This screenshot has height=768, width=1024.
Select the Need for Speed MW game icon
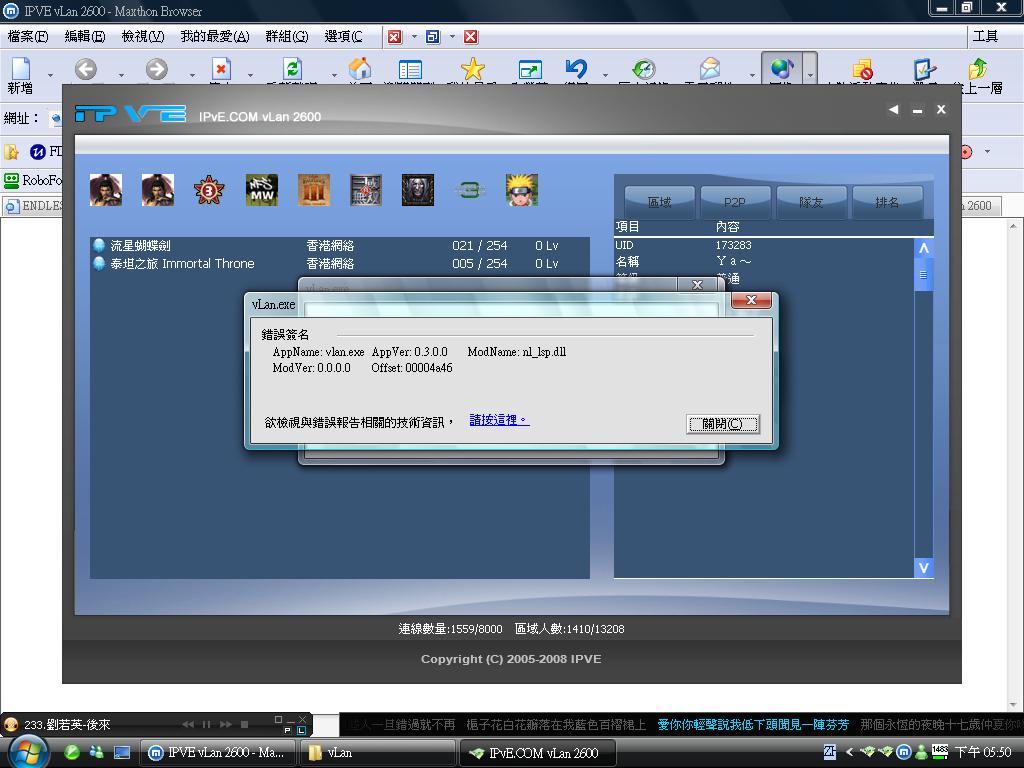pos(262,190)
